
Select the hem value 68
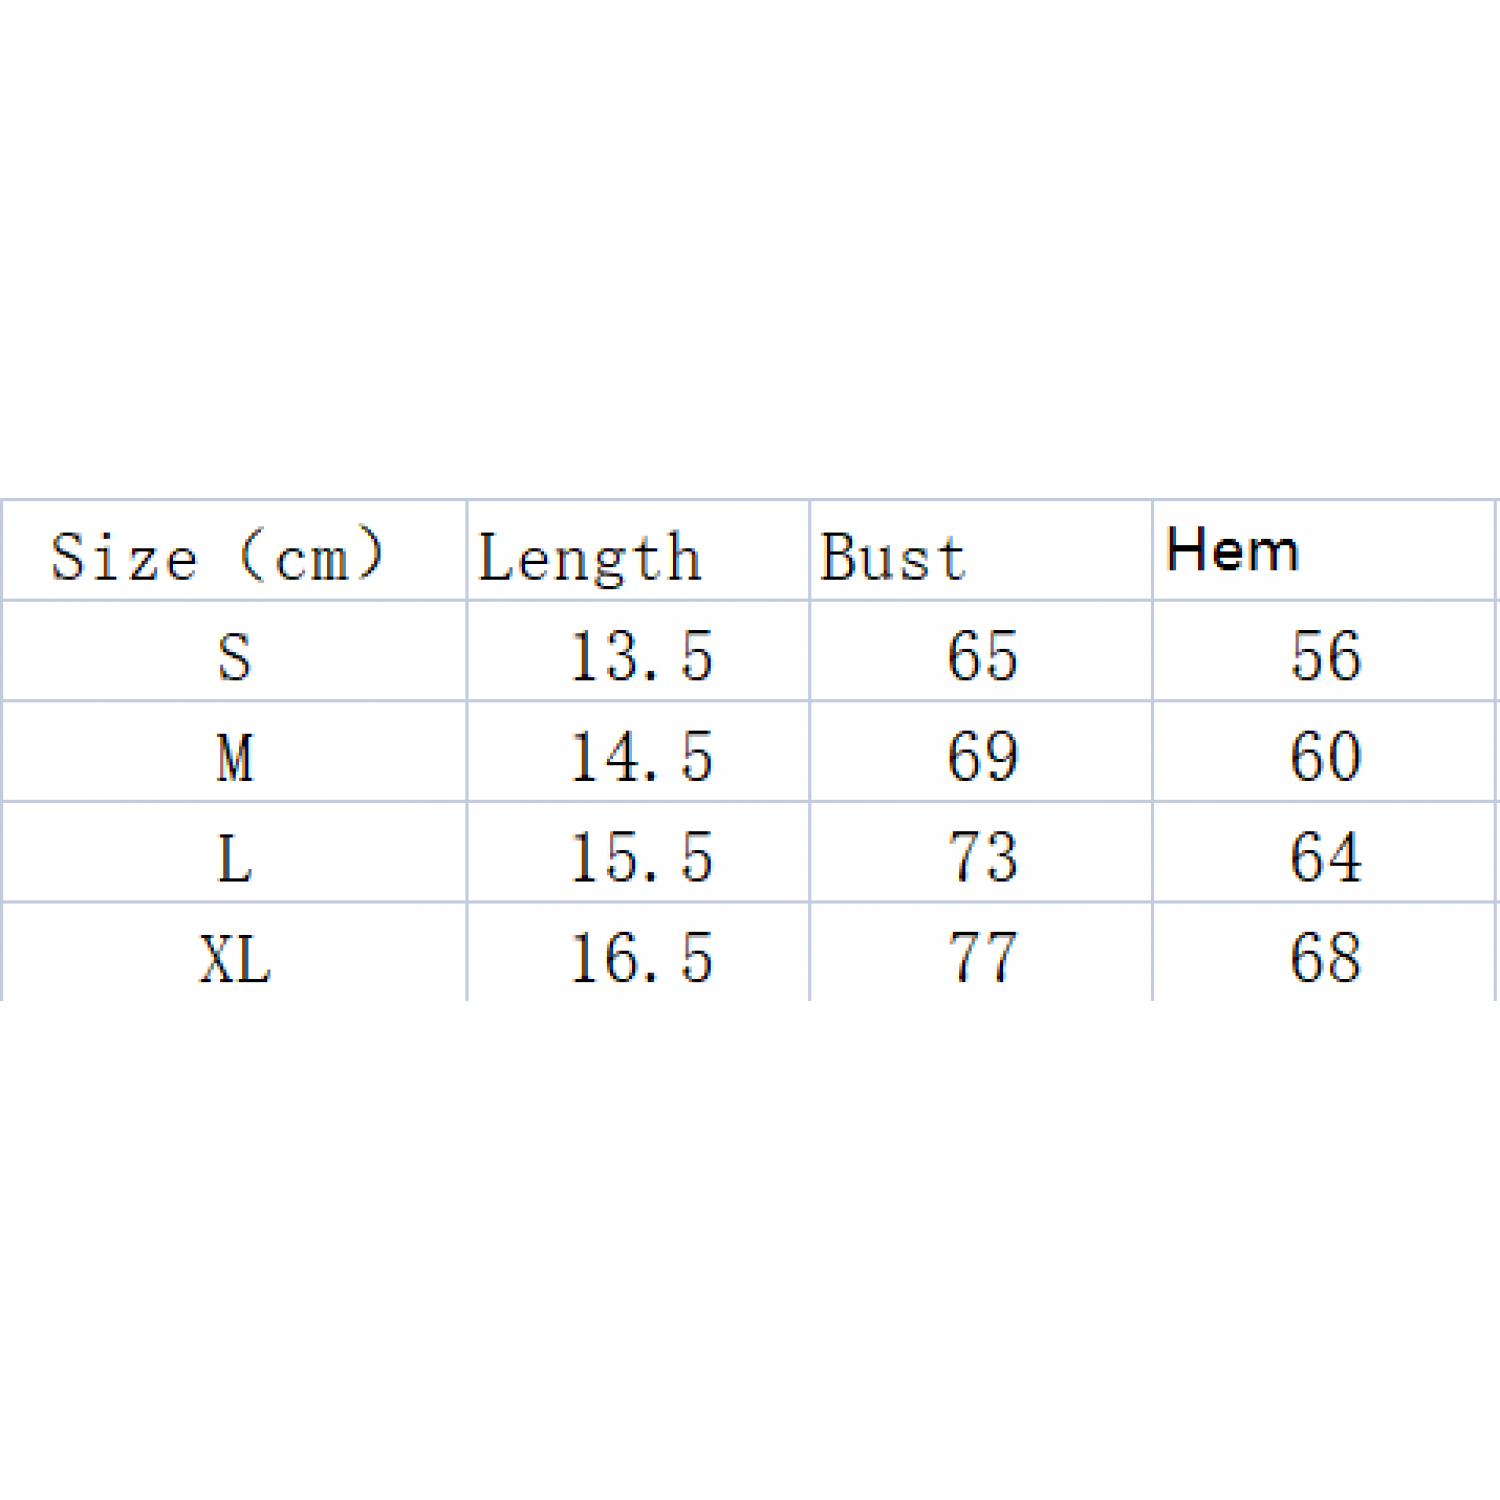point(1325,959)
